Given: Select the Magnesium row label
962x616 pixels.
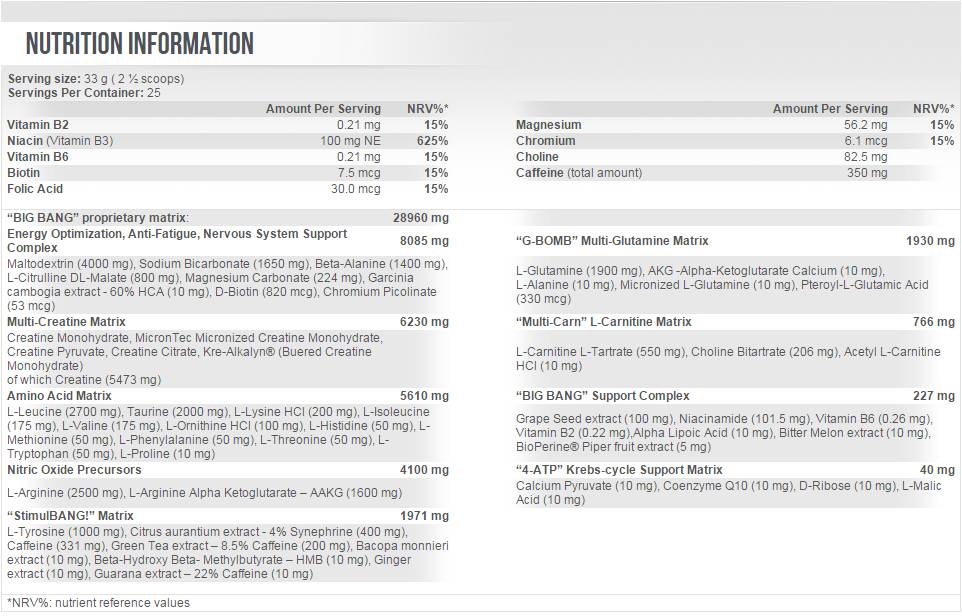Looking at the screenshot, I should click(548, 125).
